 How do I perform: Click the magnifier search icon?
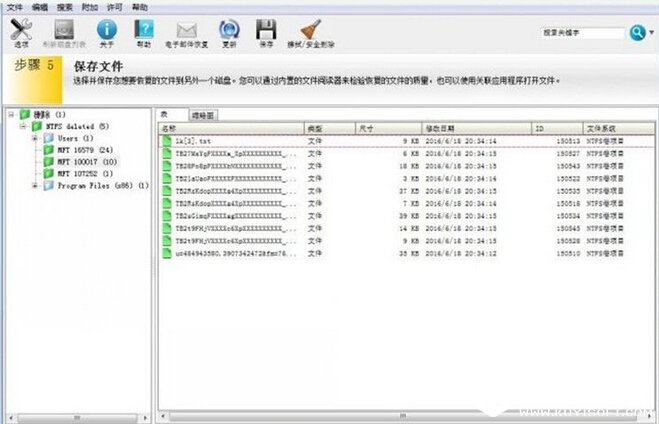click(x=636, y=33)
